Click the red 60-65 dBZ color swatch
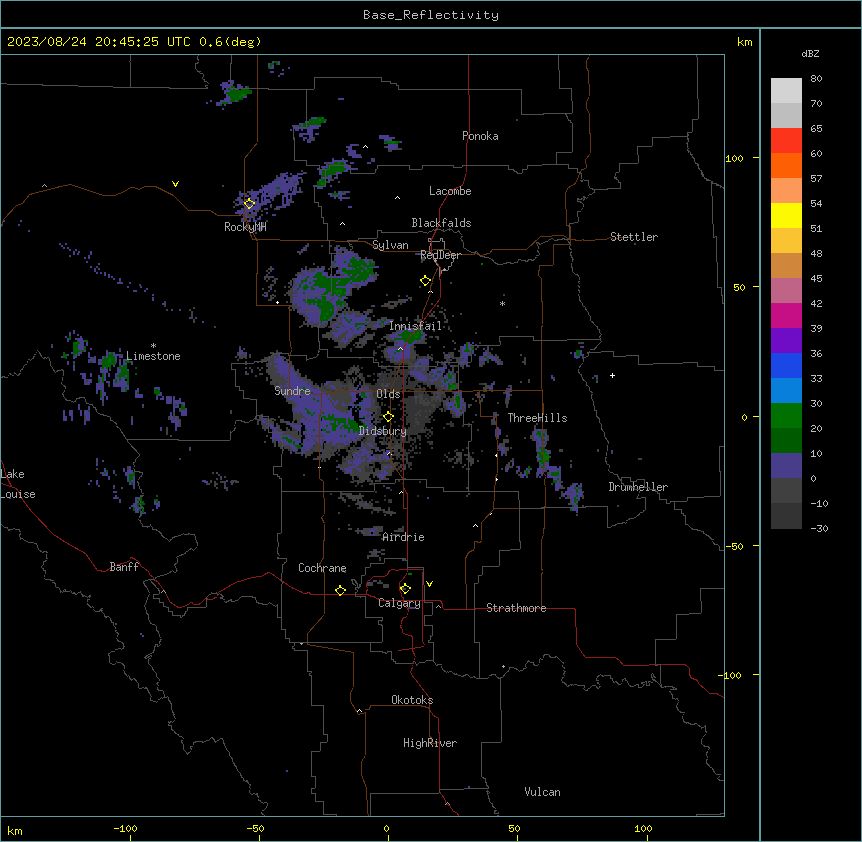Viewport: 862px width, 842px height. [786, 140]
